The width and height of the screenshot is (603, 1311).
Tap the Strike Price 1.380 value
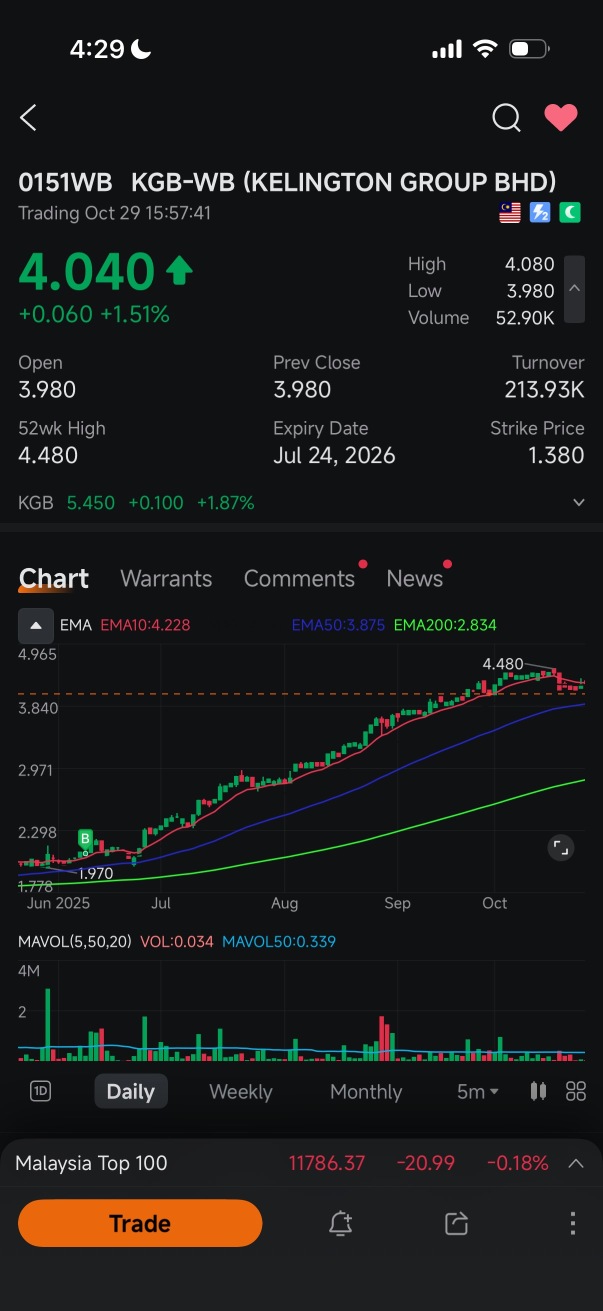point(556,456)
